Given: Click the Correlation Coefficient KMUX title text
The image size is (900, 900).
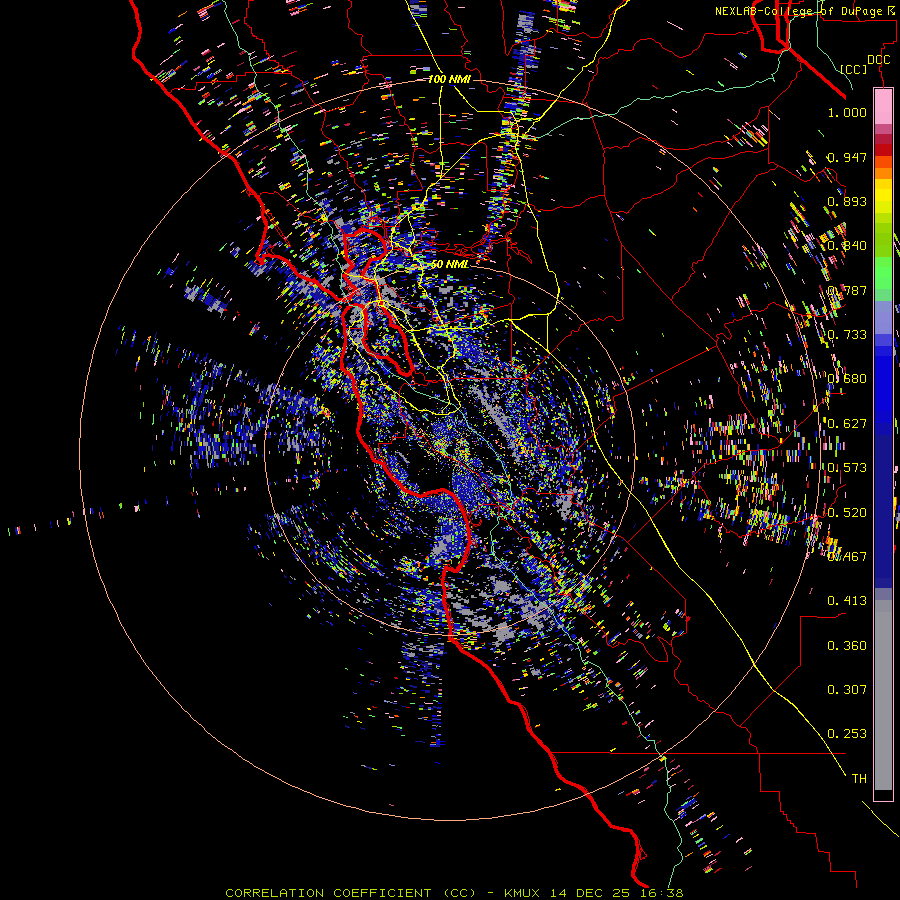Looking at the screenshot, I should (454, 893).
